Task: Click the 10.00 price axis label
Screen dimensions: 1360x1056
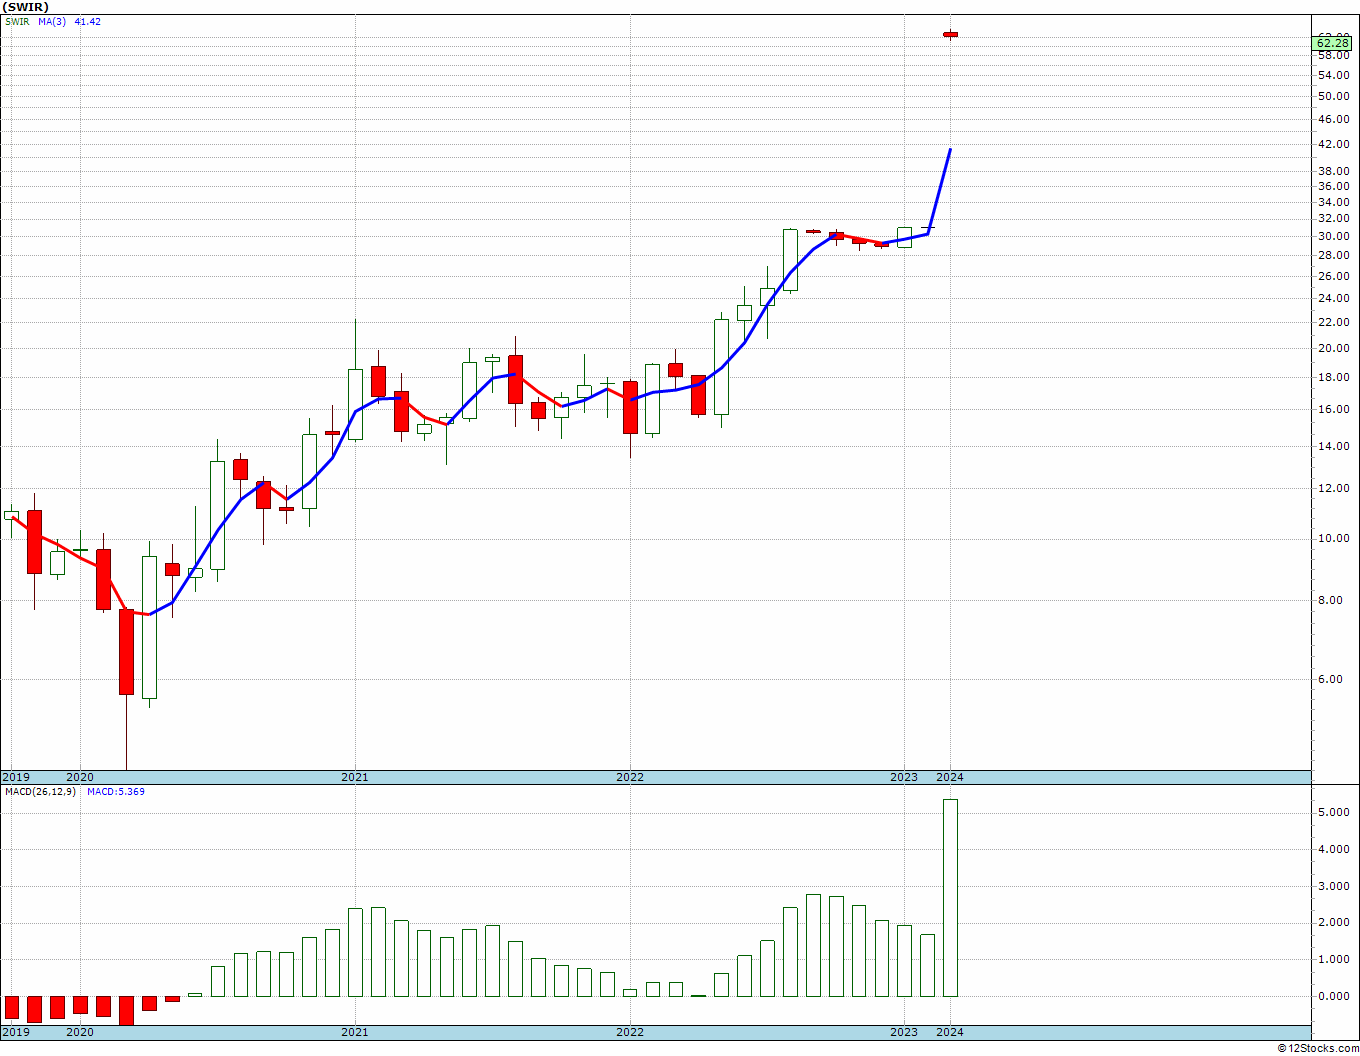Action: [x=1333, y=539]
